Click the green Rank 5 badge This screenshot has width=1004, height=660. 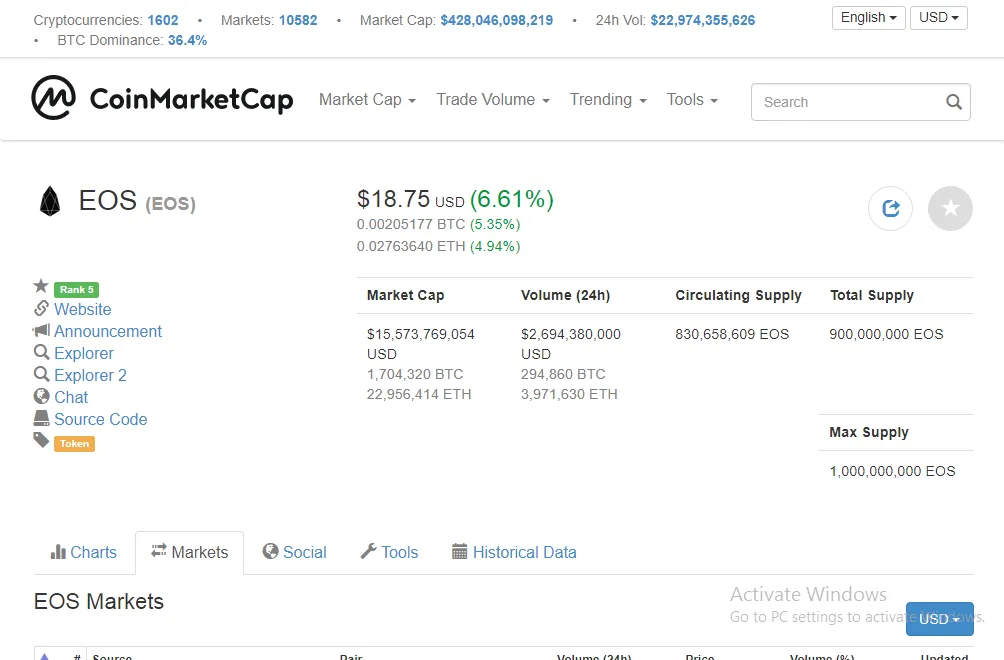click(x=76, y=289)
